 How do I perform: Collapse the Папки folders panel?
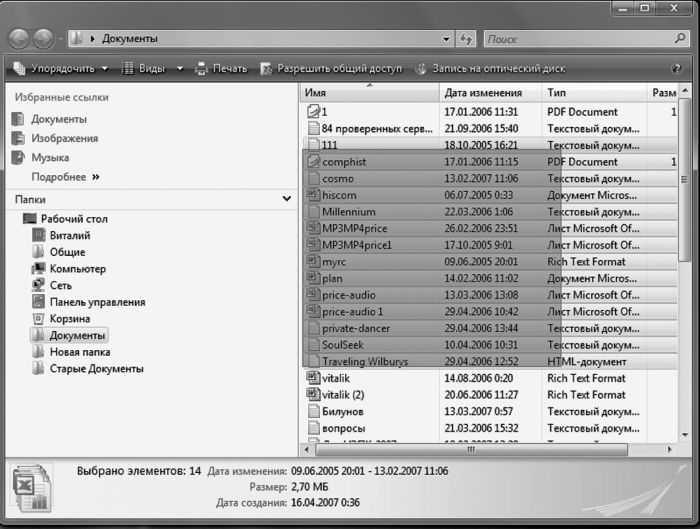click(x=285, y=199)
